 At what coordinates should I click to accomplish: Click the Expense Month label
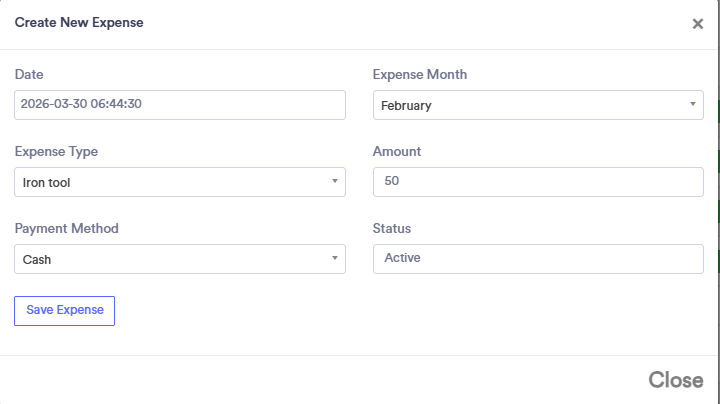point(419,74)
